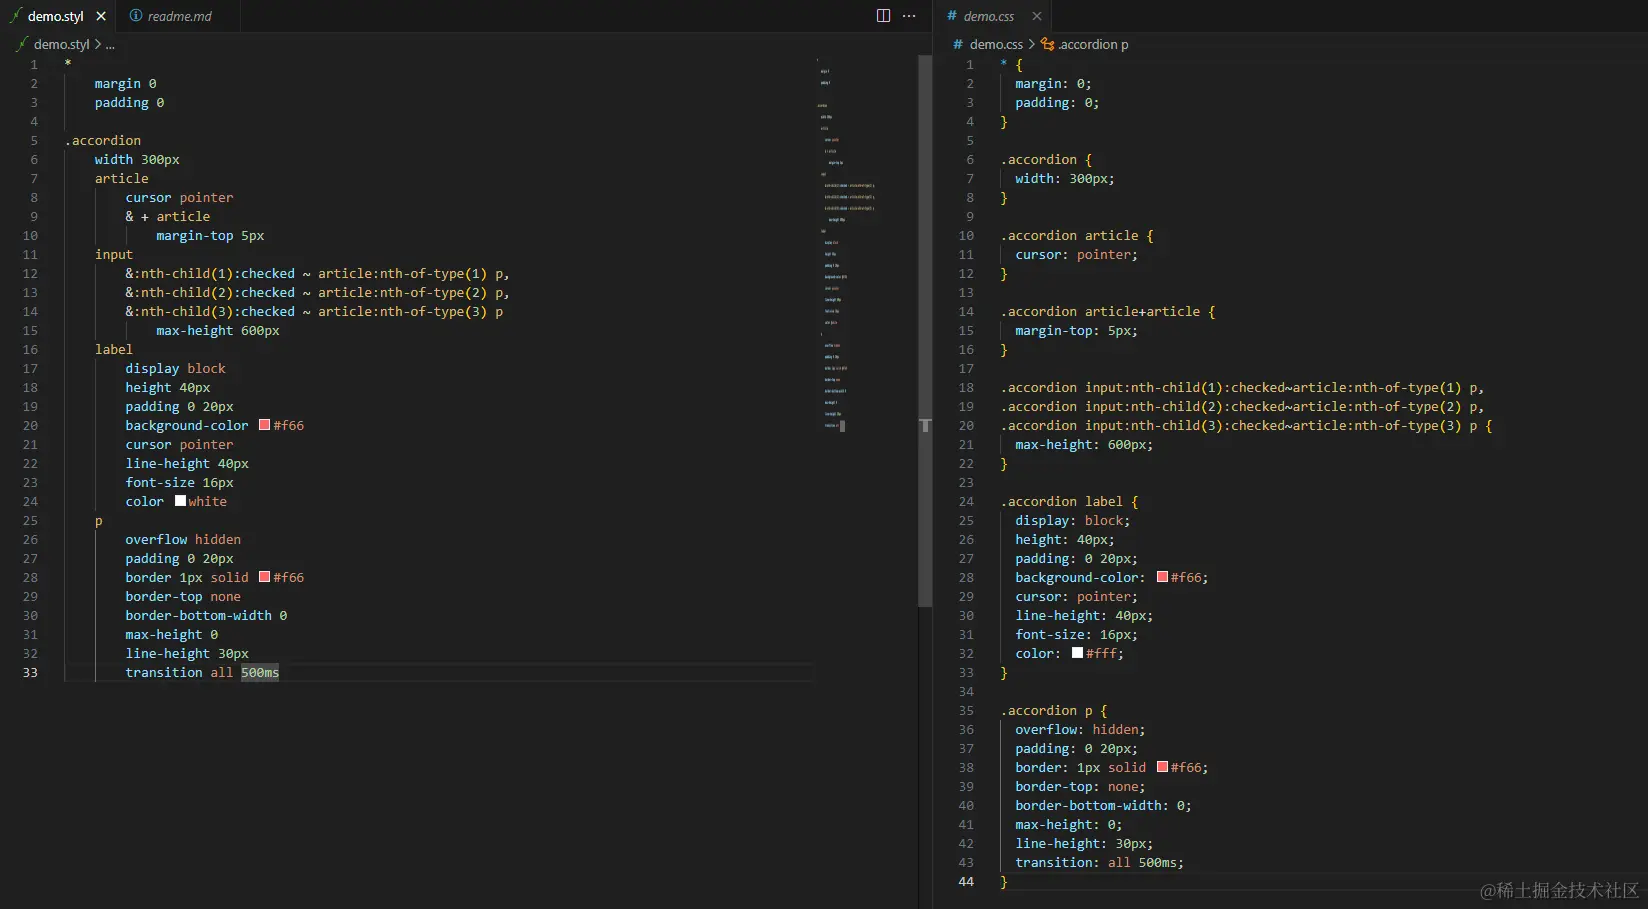
Task: Click 'display: block;' in demo.css
Action: pyautogui.click(x=1073, y=520)
